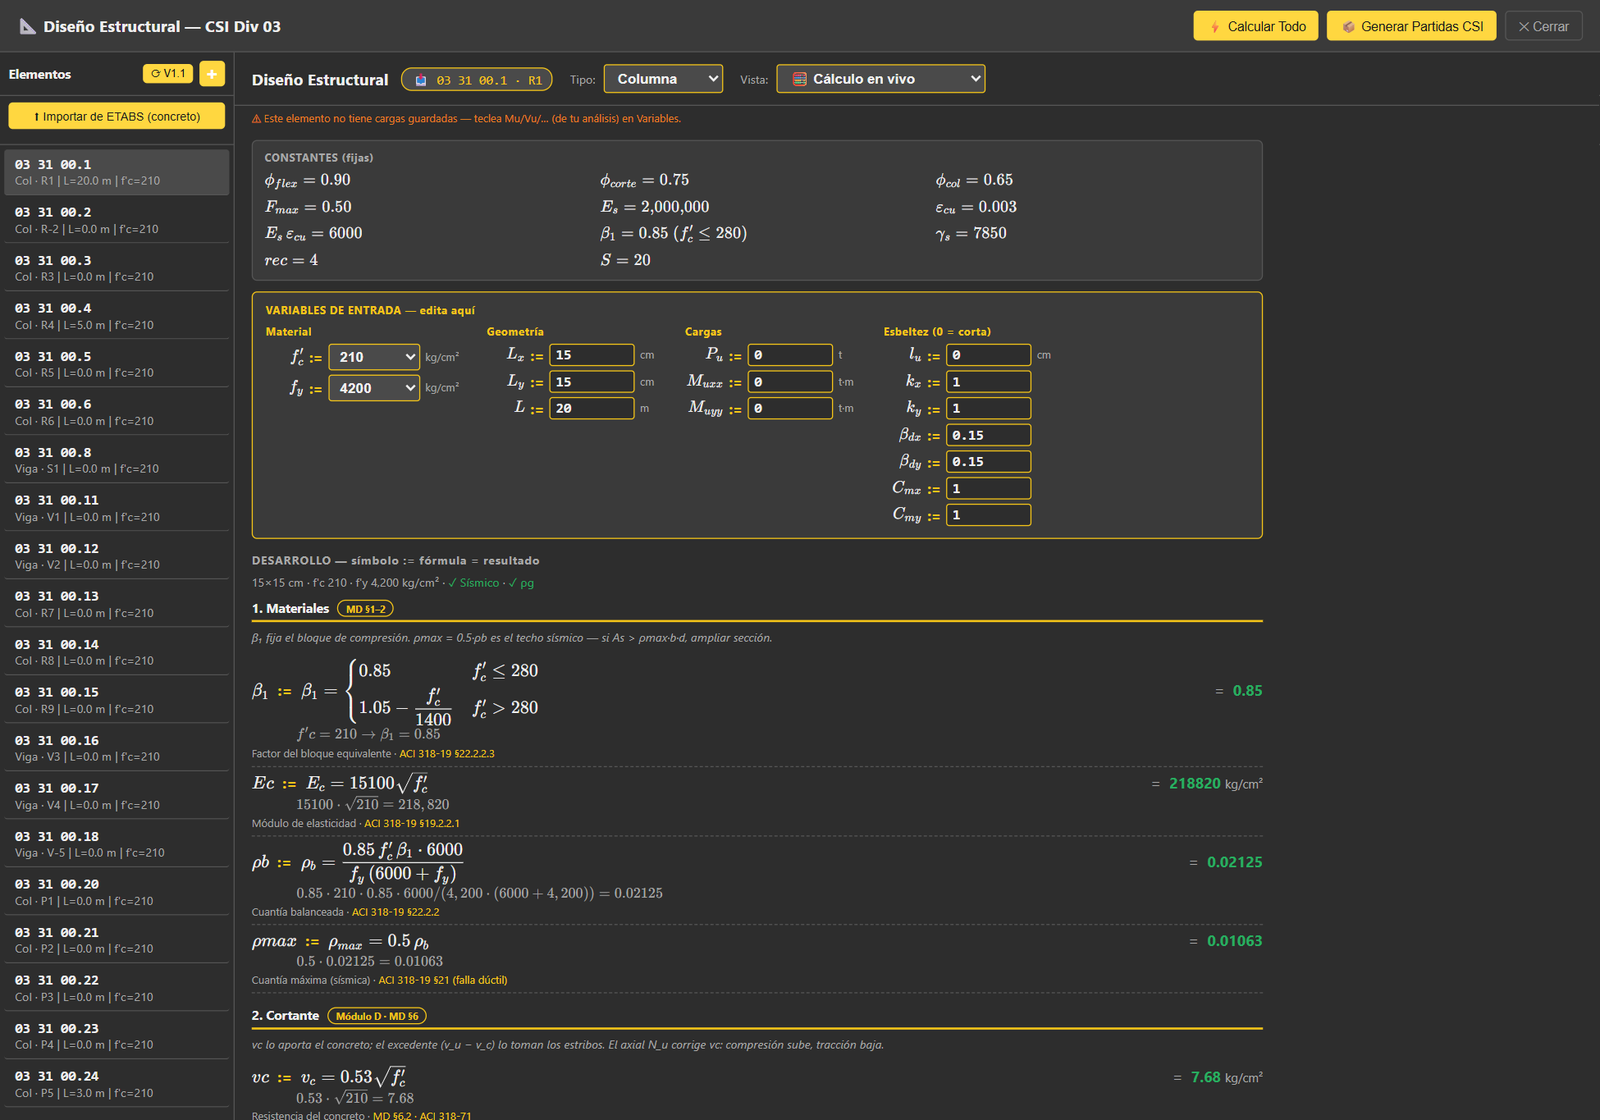Select element 03 31 00.13 Col R7
1600x1120 pixels.
(117, 604)
